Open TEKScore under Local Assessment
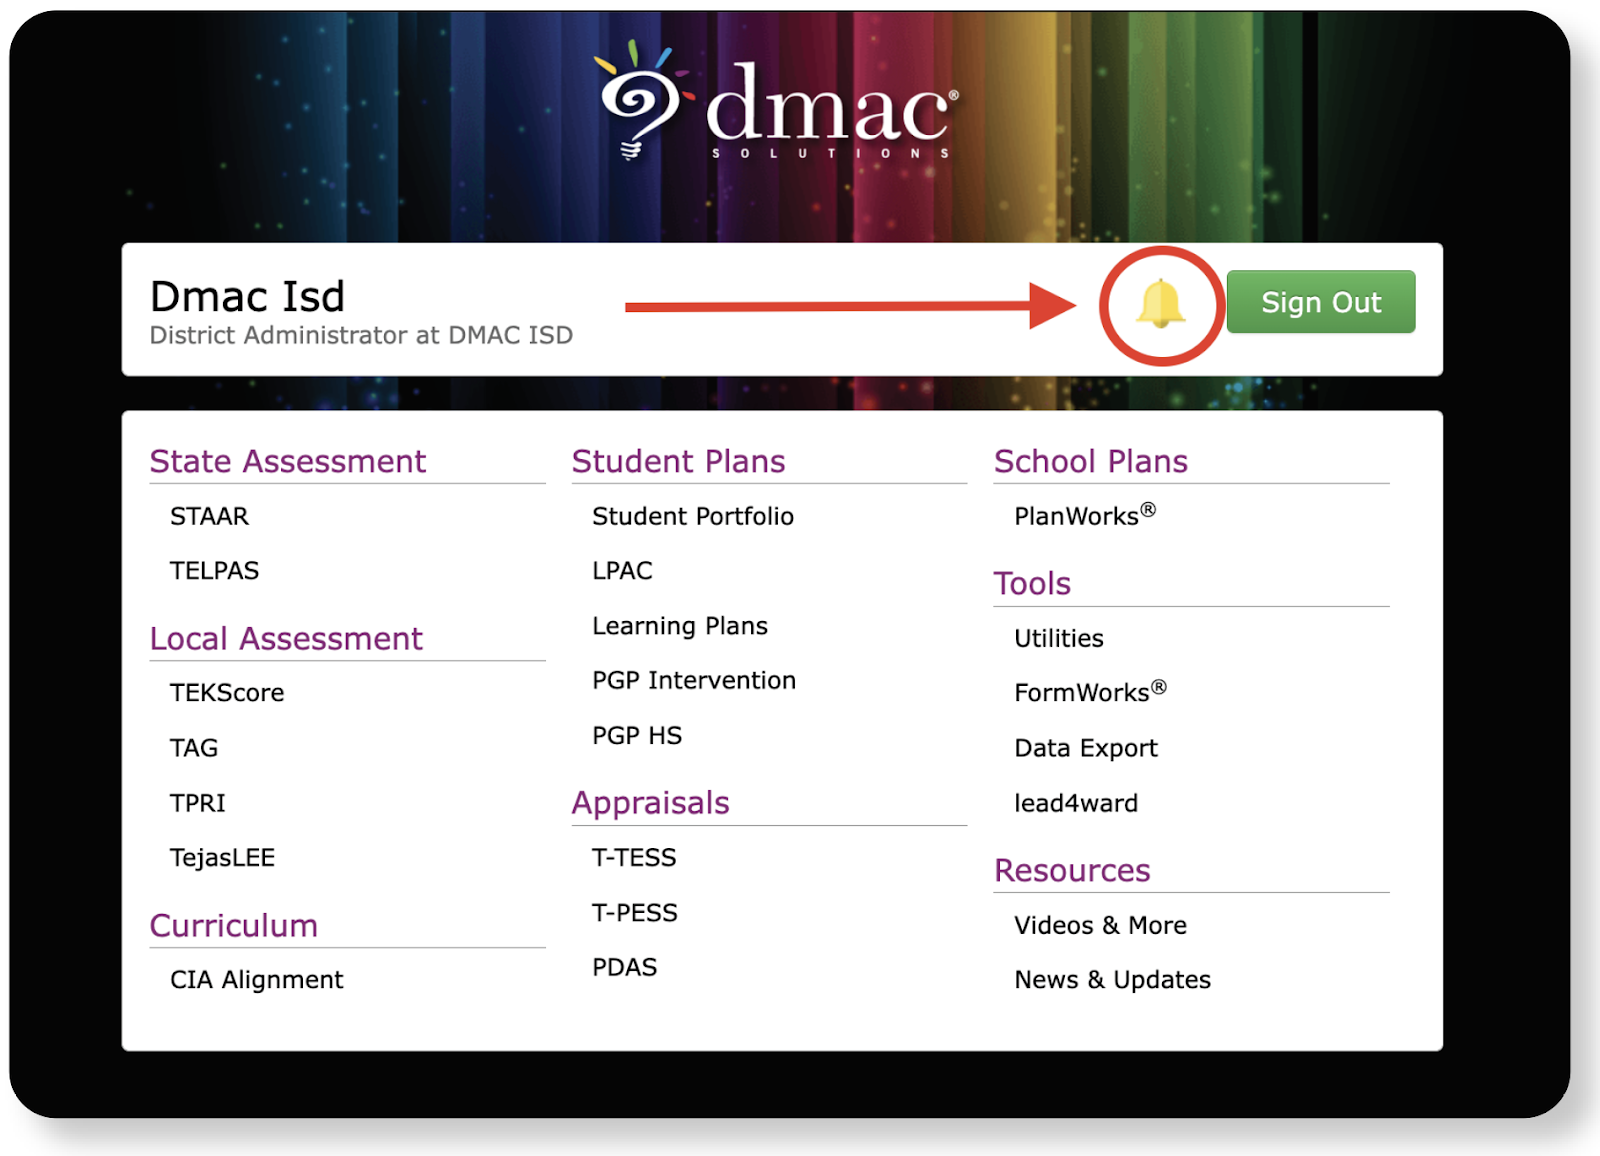This screenshot has width=1600, height=1156. pyautogui.click(x=227, y=693)
